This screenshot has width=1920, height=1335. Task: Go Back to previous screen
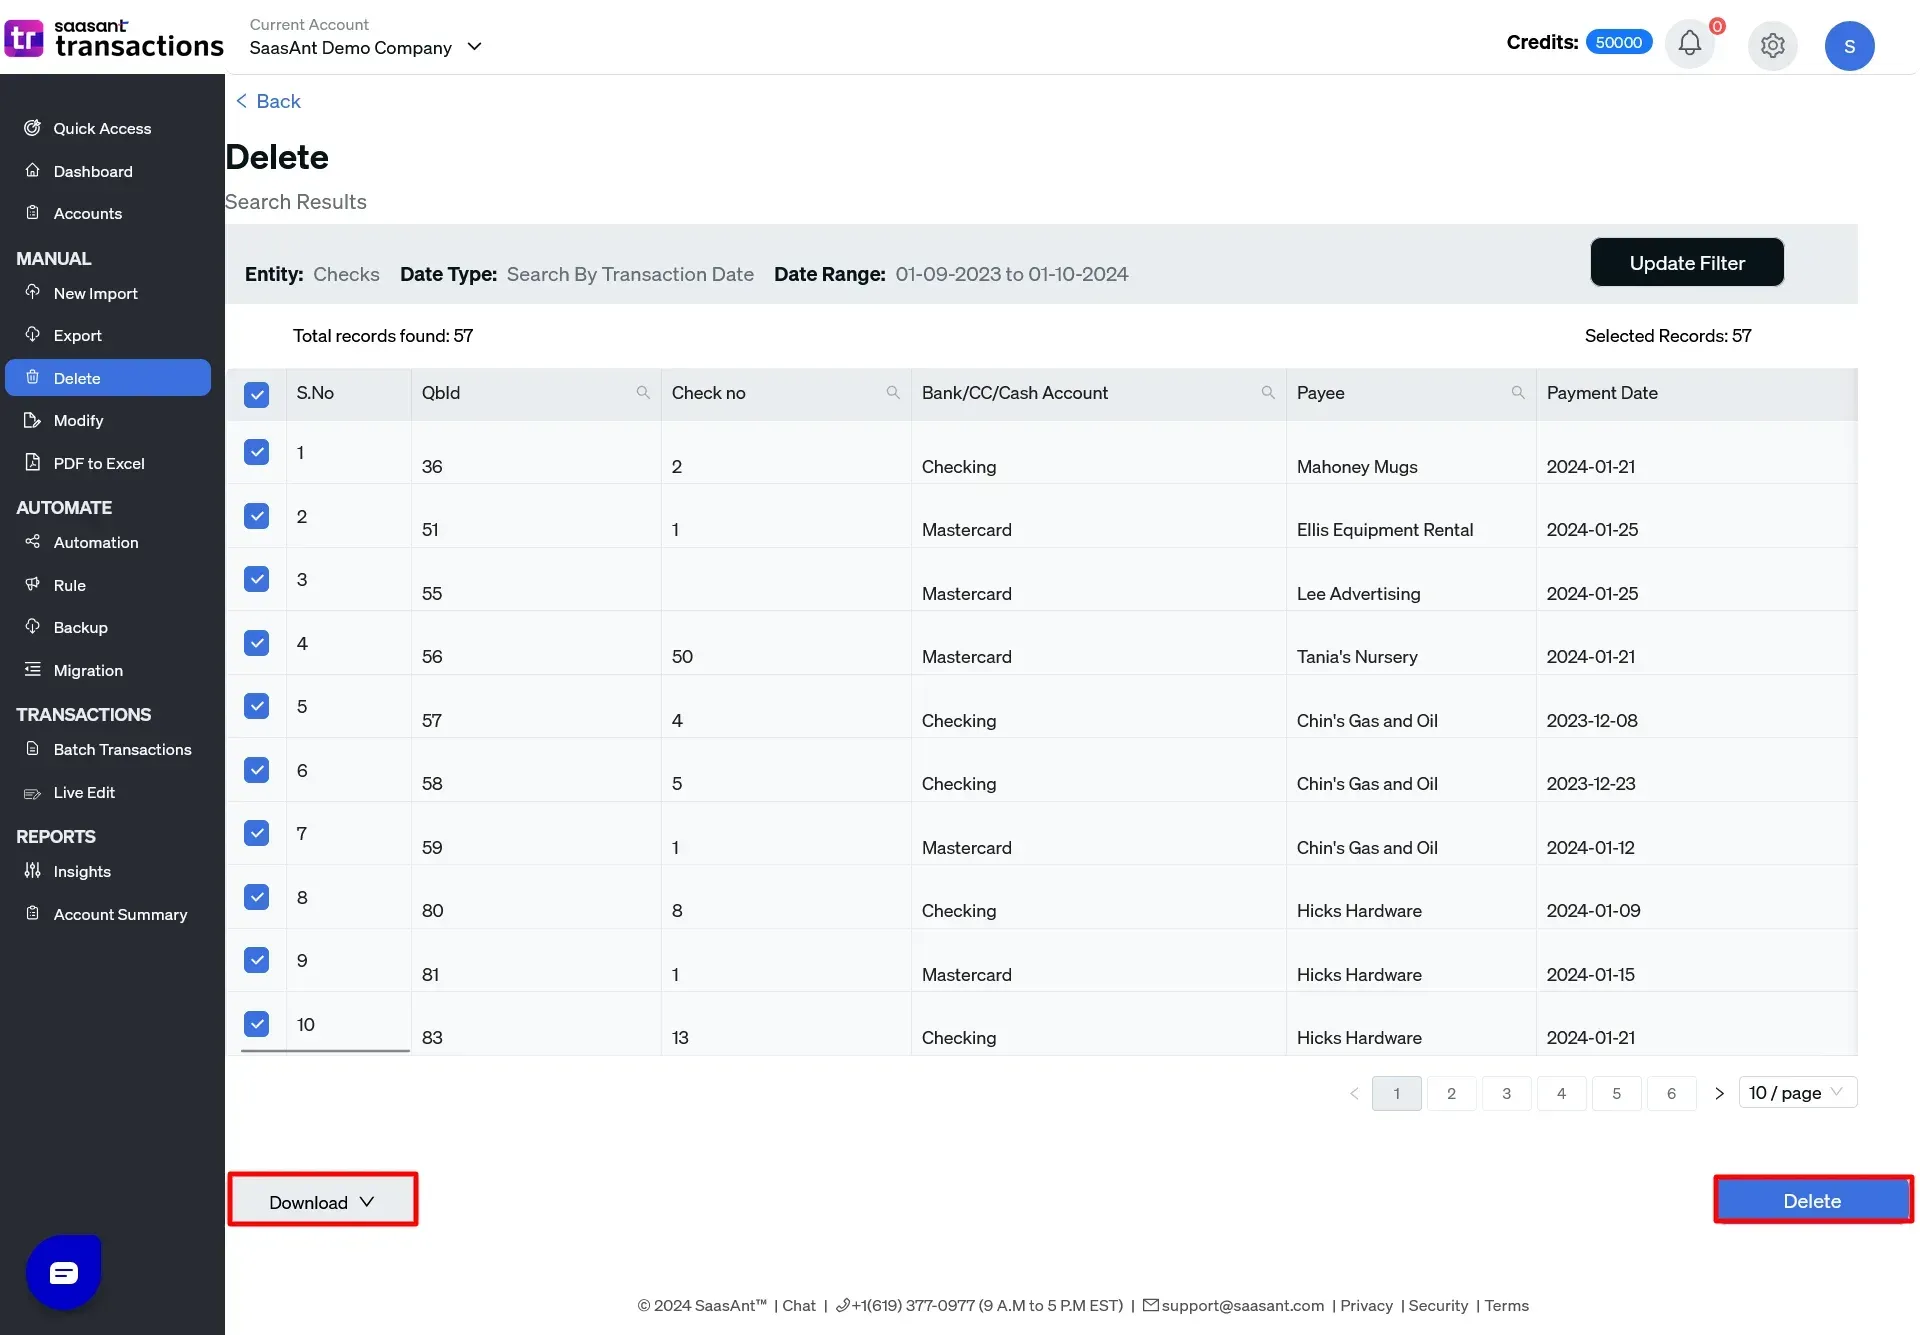point(268,101)
